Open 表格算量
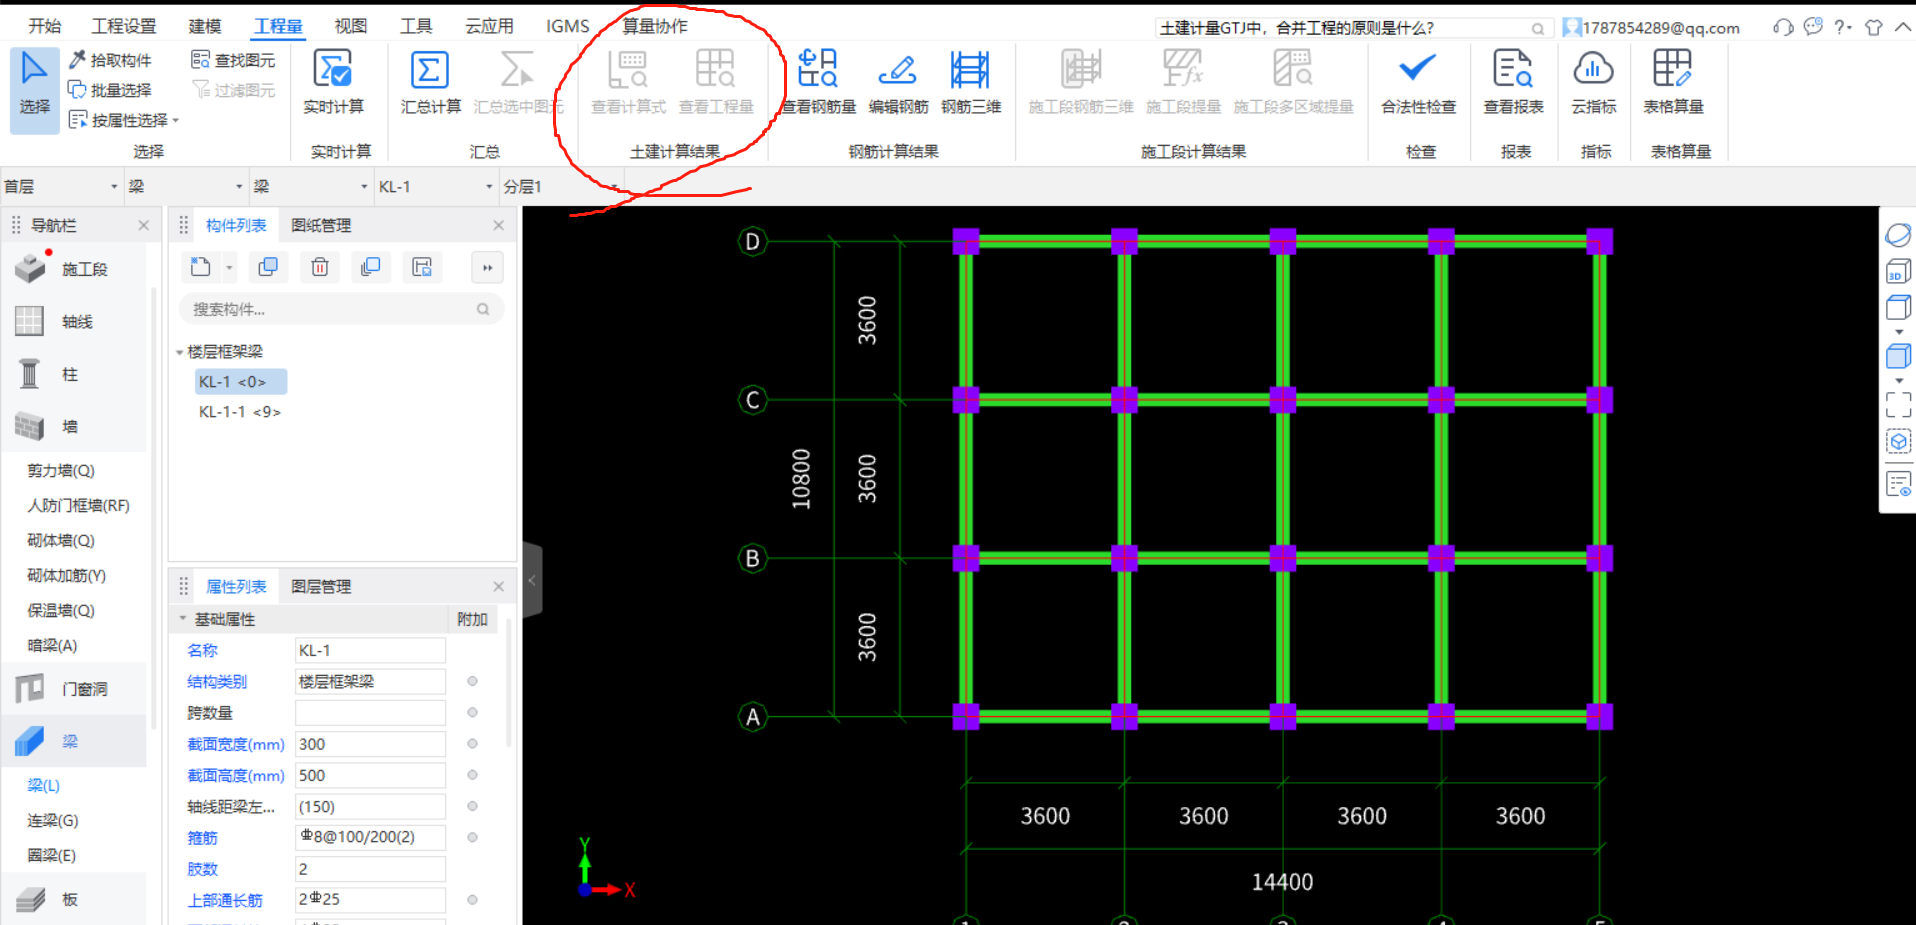 (1673, 82)
